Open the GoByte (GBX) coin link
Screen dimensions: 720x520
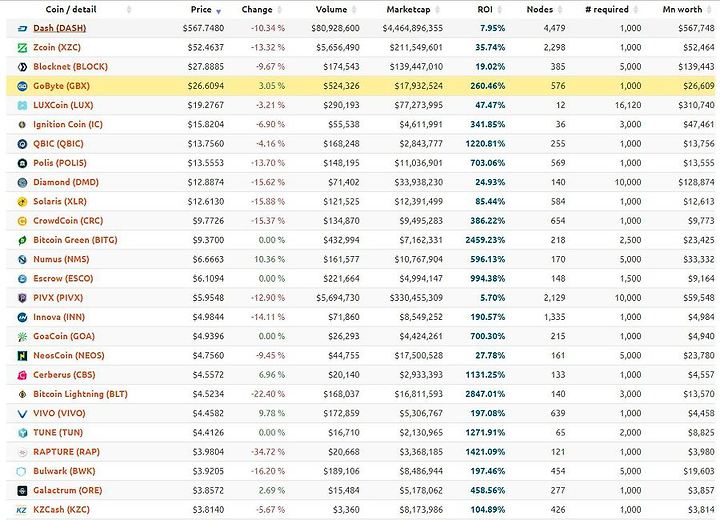pyautogui.click(x=61, y=86)
